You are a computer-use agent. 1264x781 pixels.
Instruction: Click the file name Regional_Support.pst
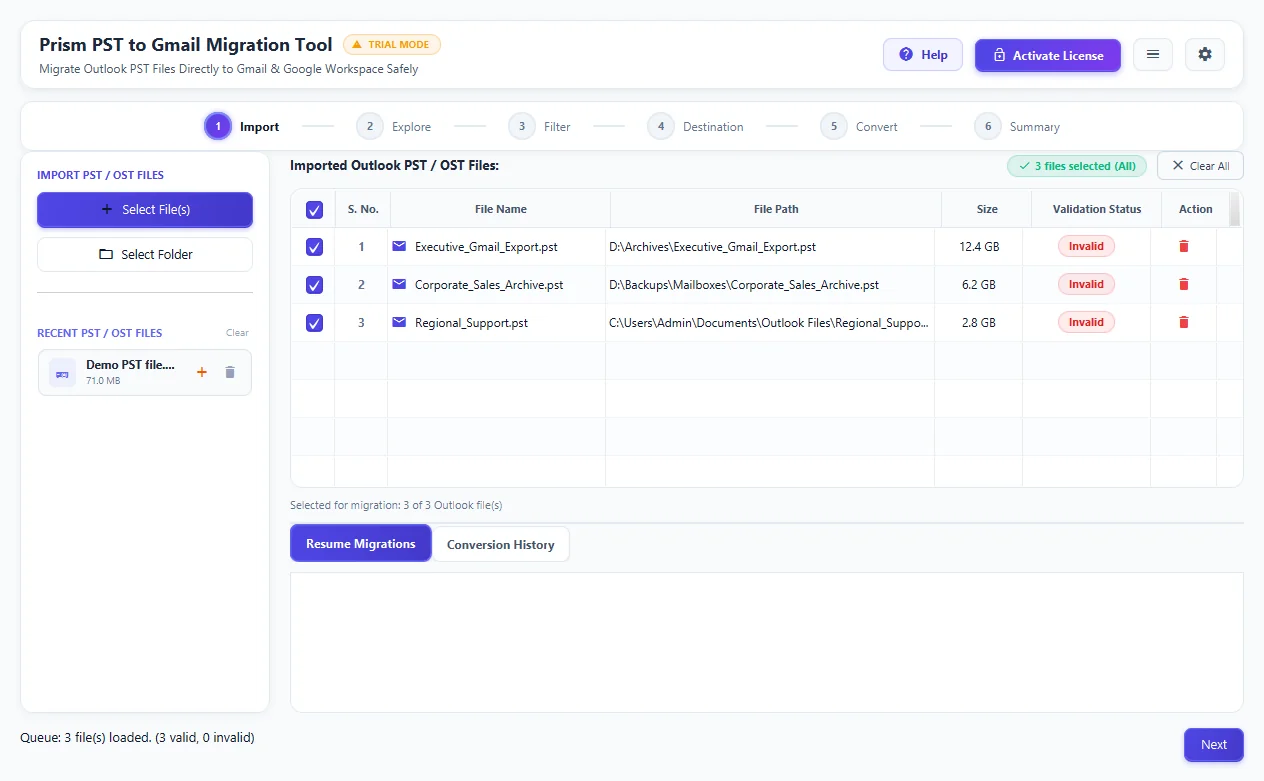tap(471, 323)
